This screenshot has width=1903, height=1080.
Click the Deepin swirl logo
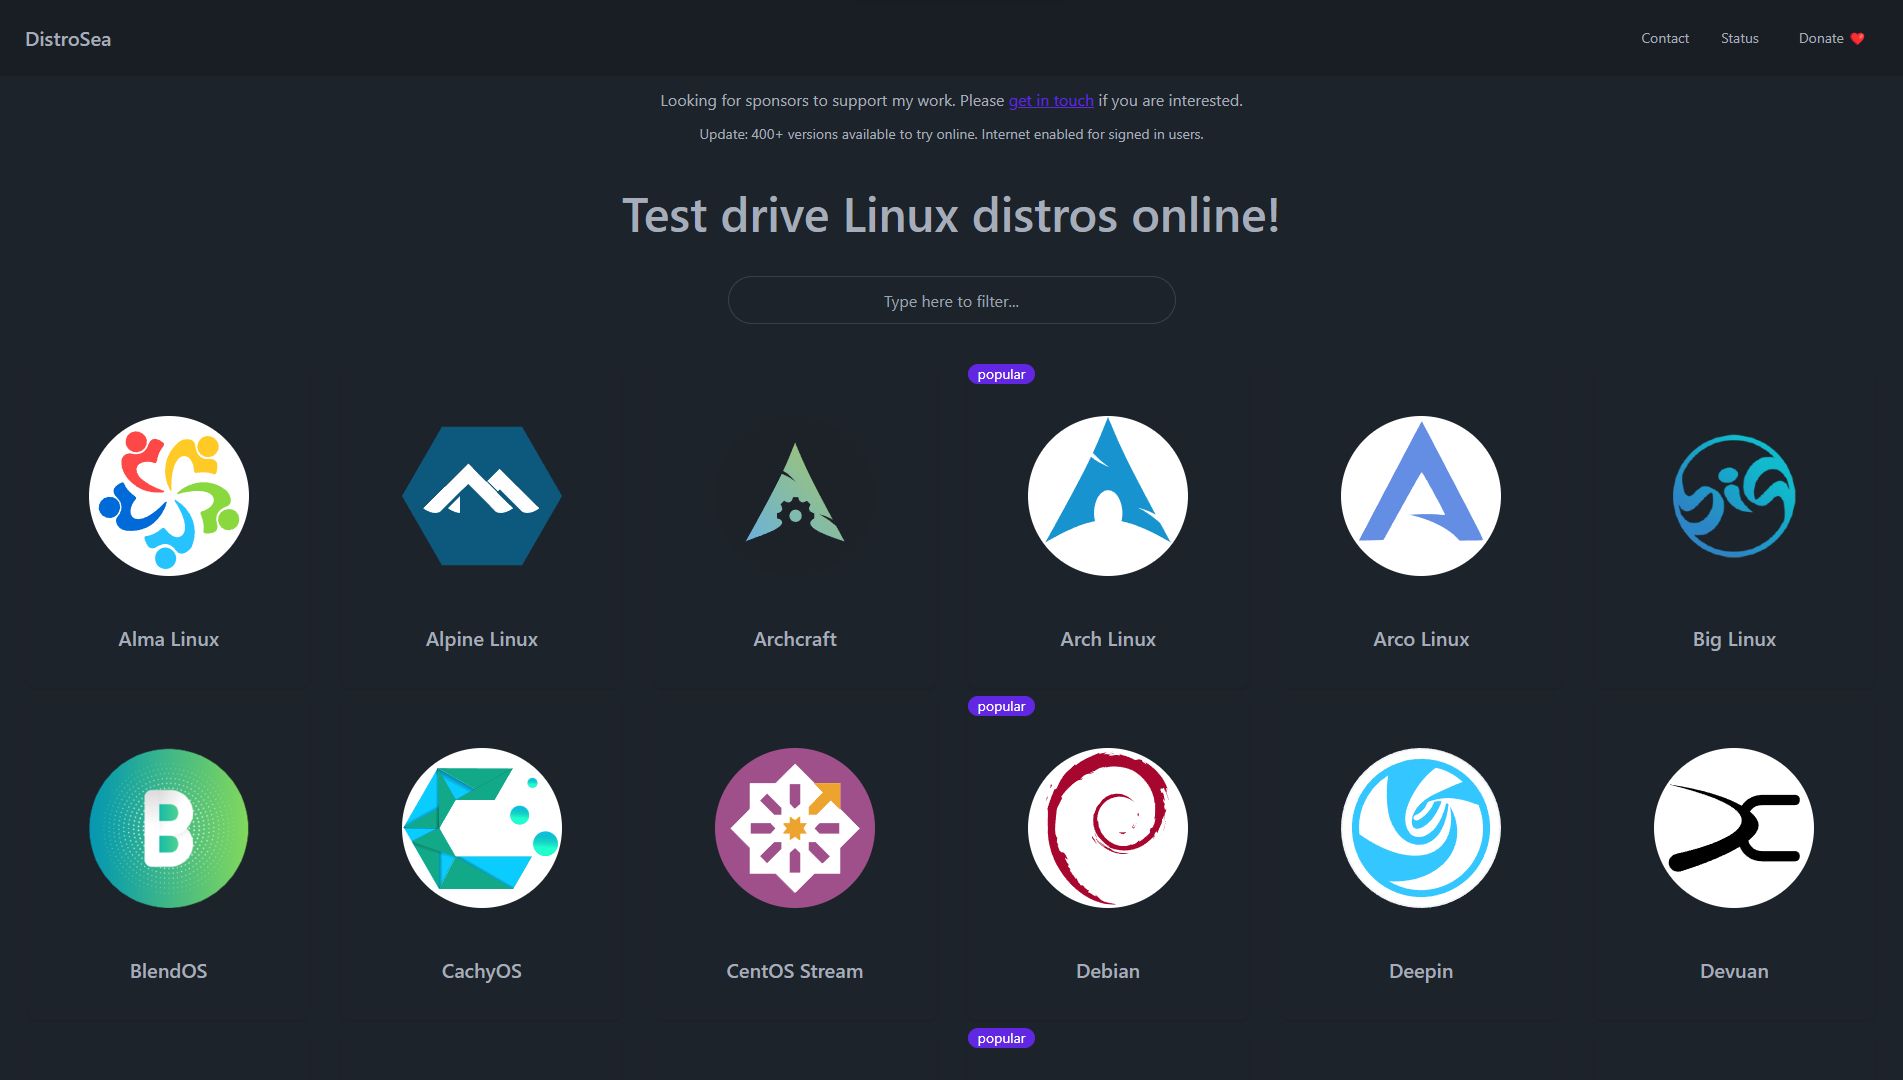[x=1420, y=828]
